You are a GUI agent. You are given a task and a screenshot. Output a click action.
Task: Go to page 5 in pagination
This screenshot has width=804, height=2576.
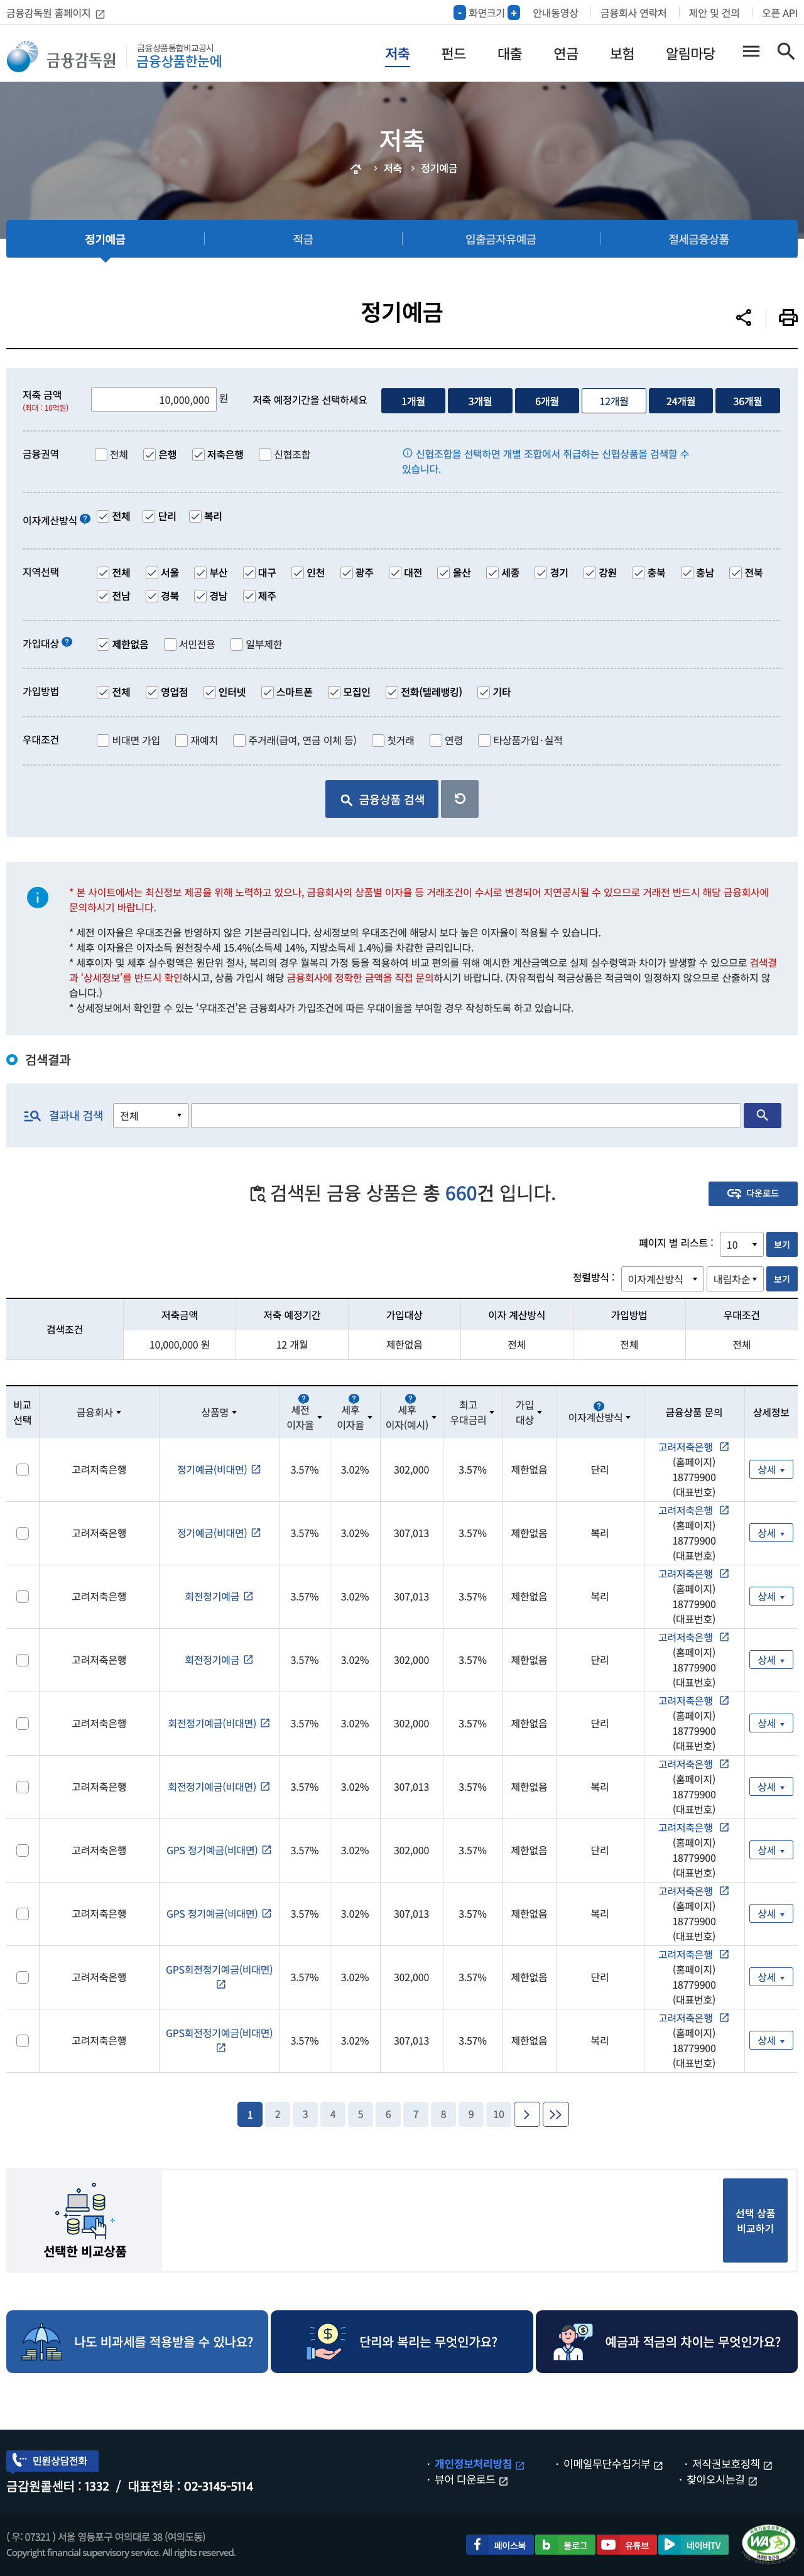coord(360,2114)
